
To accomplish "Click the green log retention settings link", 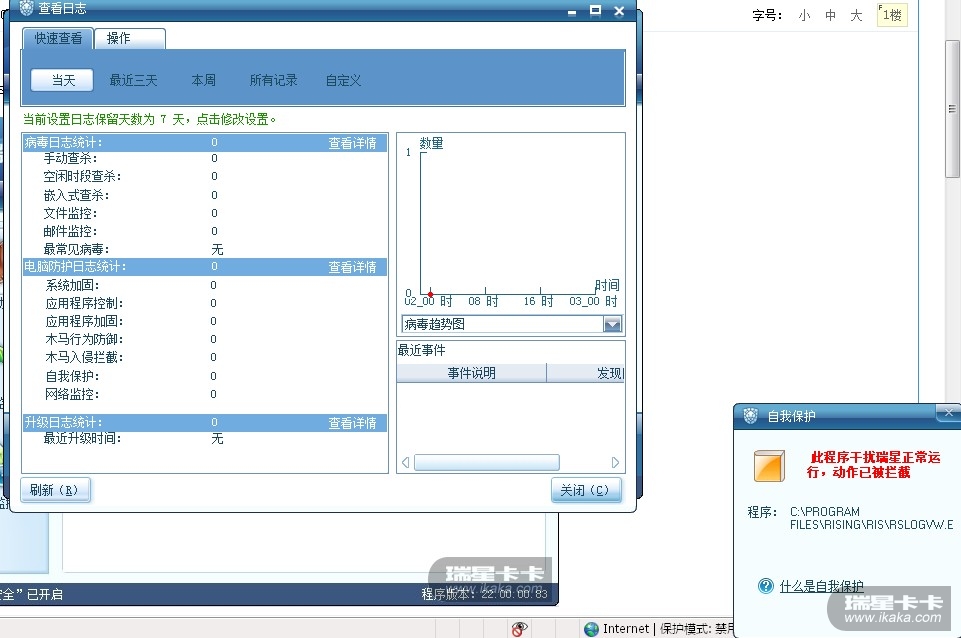I will 150,119.
